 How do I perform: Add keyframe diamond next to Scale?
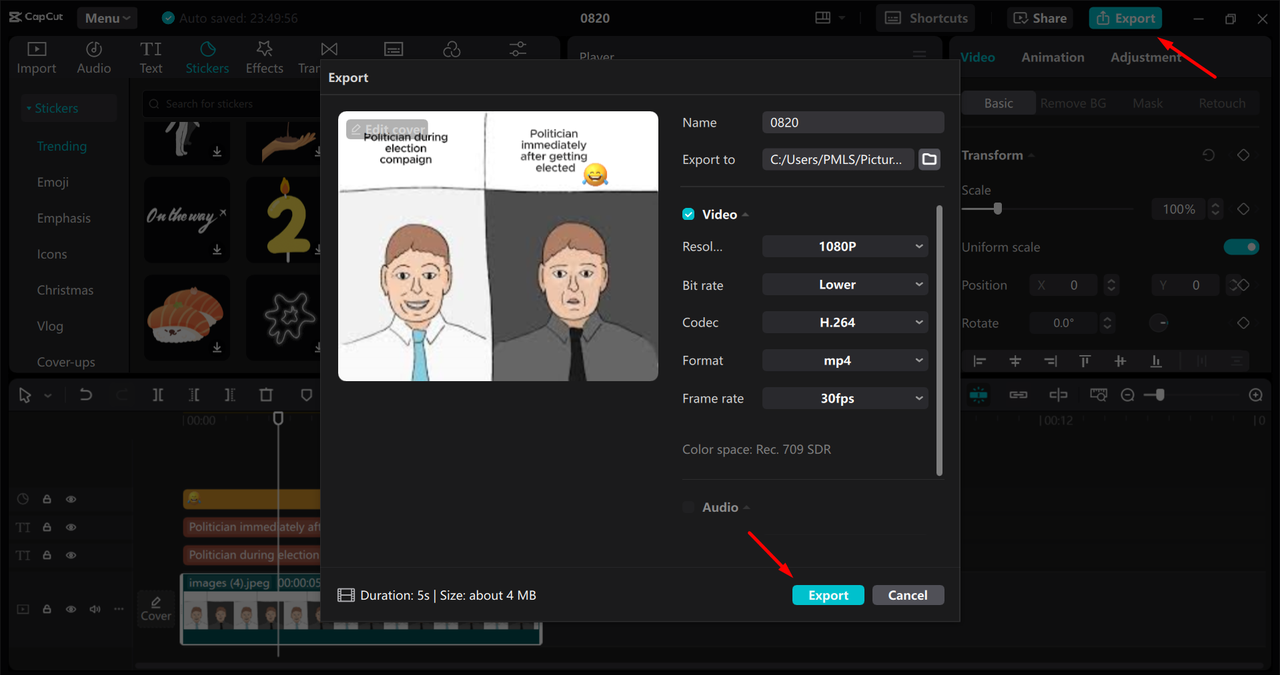point(1243,209)
